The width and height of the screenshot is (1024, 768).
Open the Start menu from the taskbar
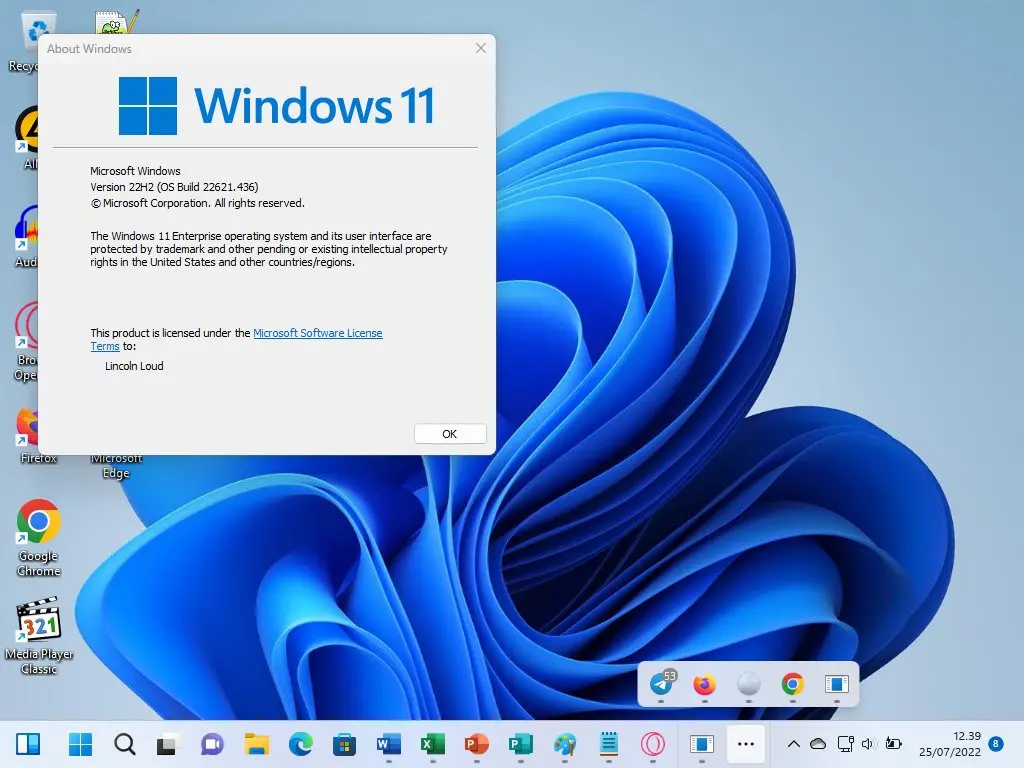point(80,744)
